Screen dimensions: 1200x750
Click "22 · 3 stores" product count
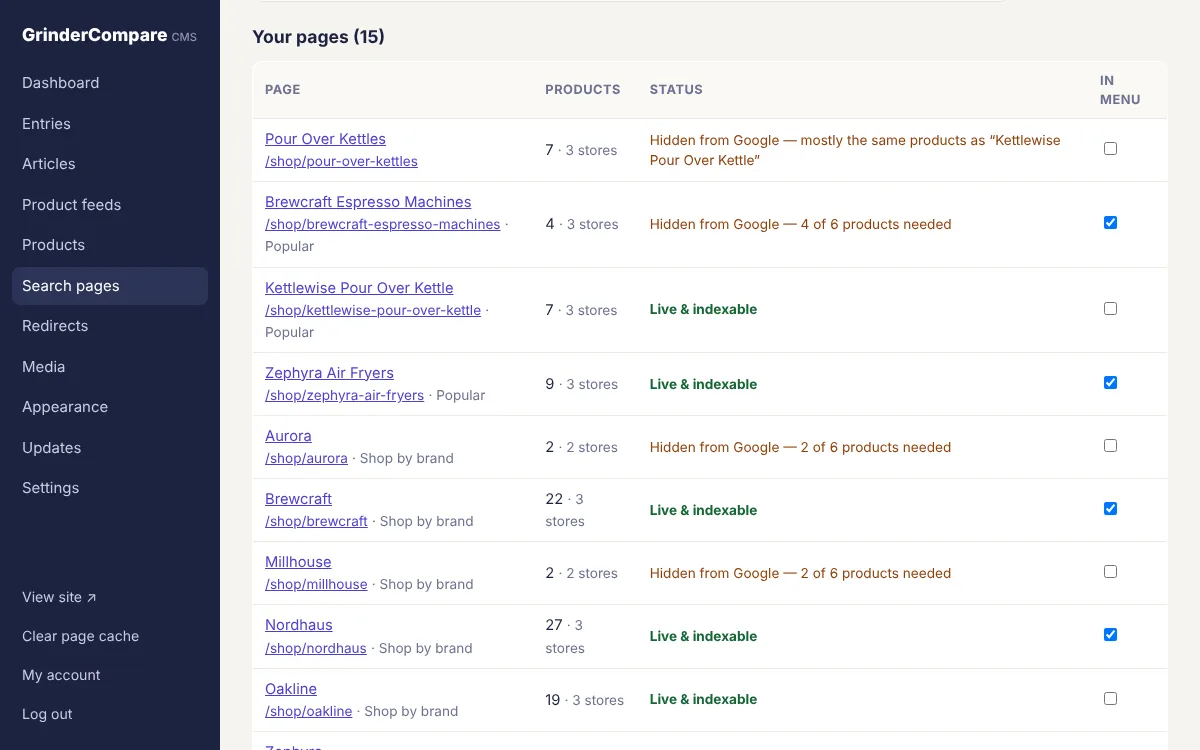[x=565, y=510]
